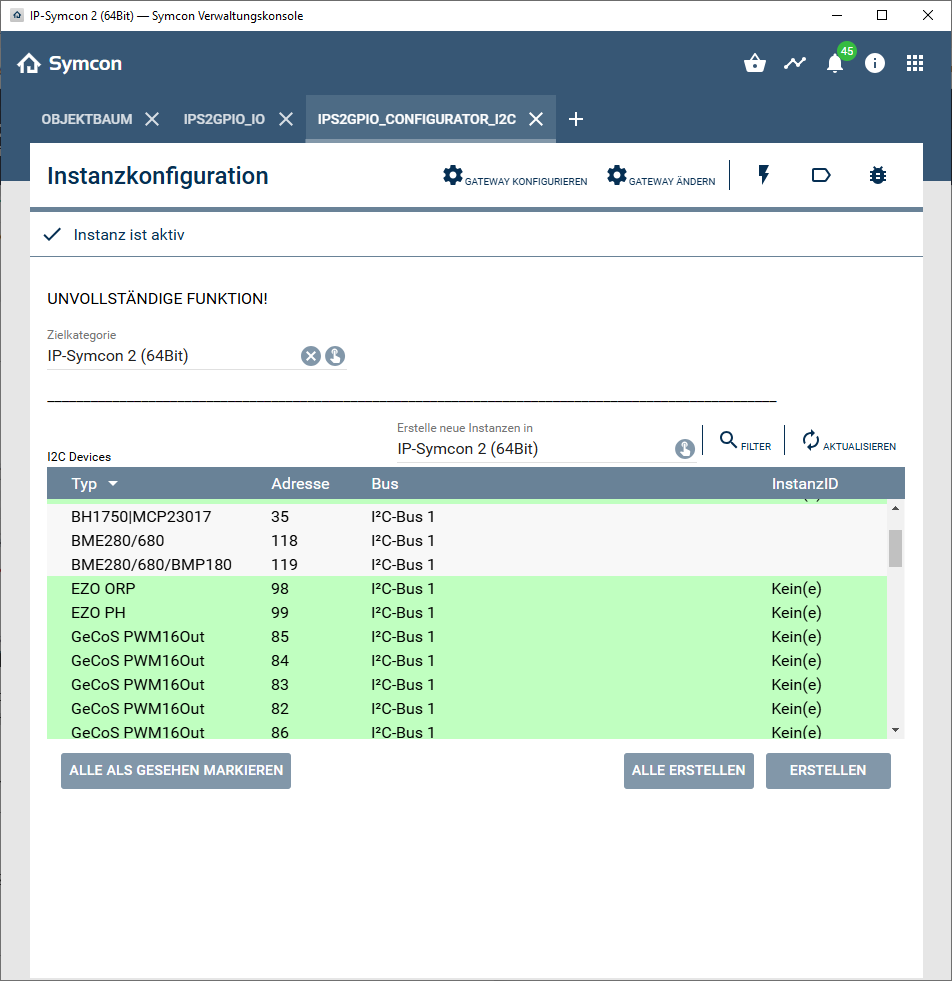Switch to the OBJEKTBAUM tab
Screen dimensions: 952x981
coord(87,119)
